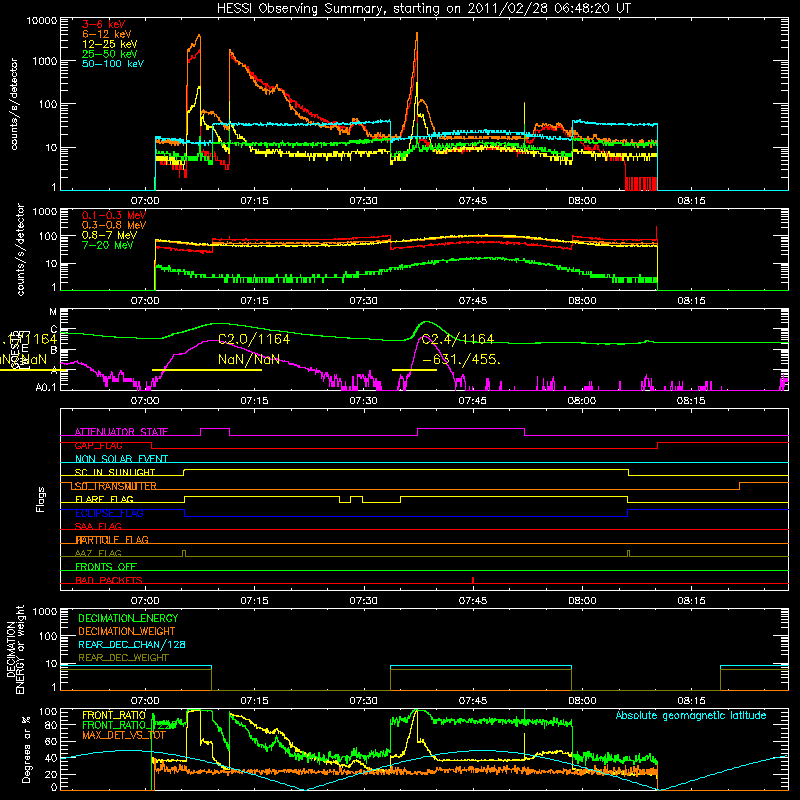
Task: Select the red 0.1-0.3 MeV legend label
Action: pyautogui.click(x=114, y=215)
